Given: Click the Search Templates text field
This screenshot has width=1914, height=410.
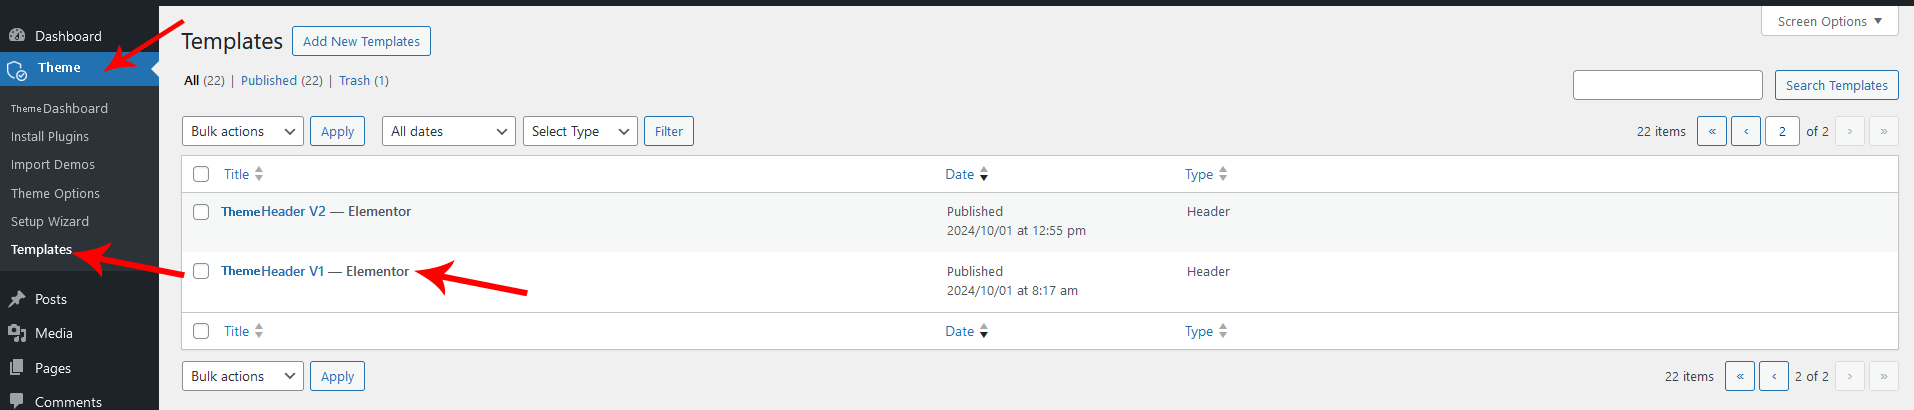Looking at the screenshot, I should tap(1667, 85).
